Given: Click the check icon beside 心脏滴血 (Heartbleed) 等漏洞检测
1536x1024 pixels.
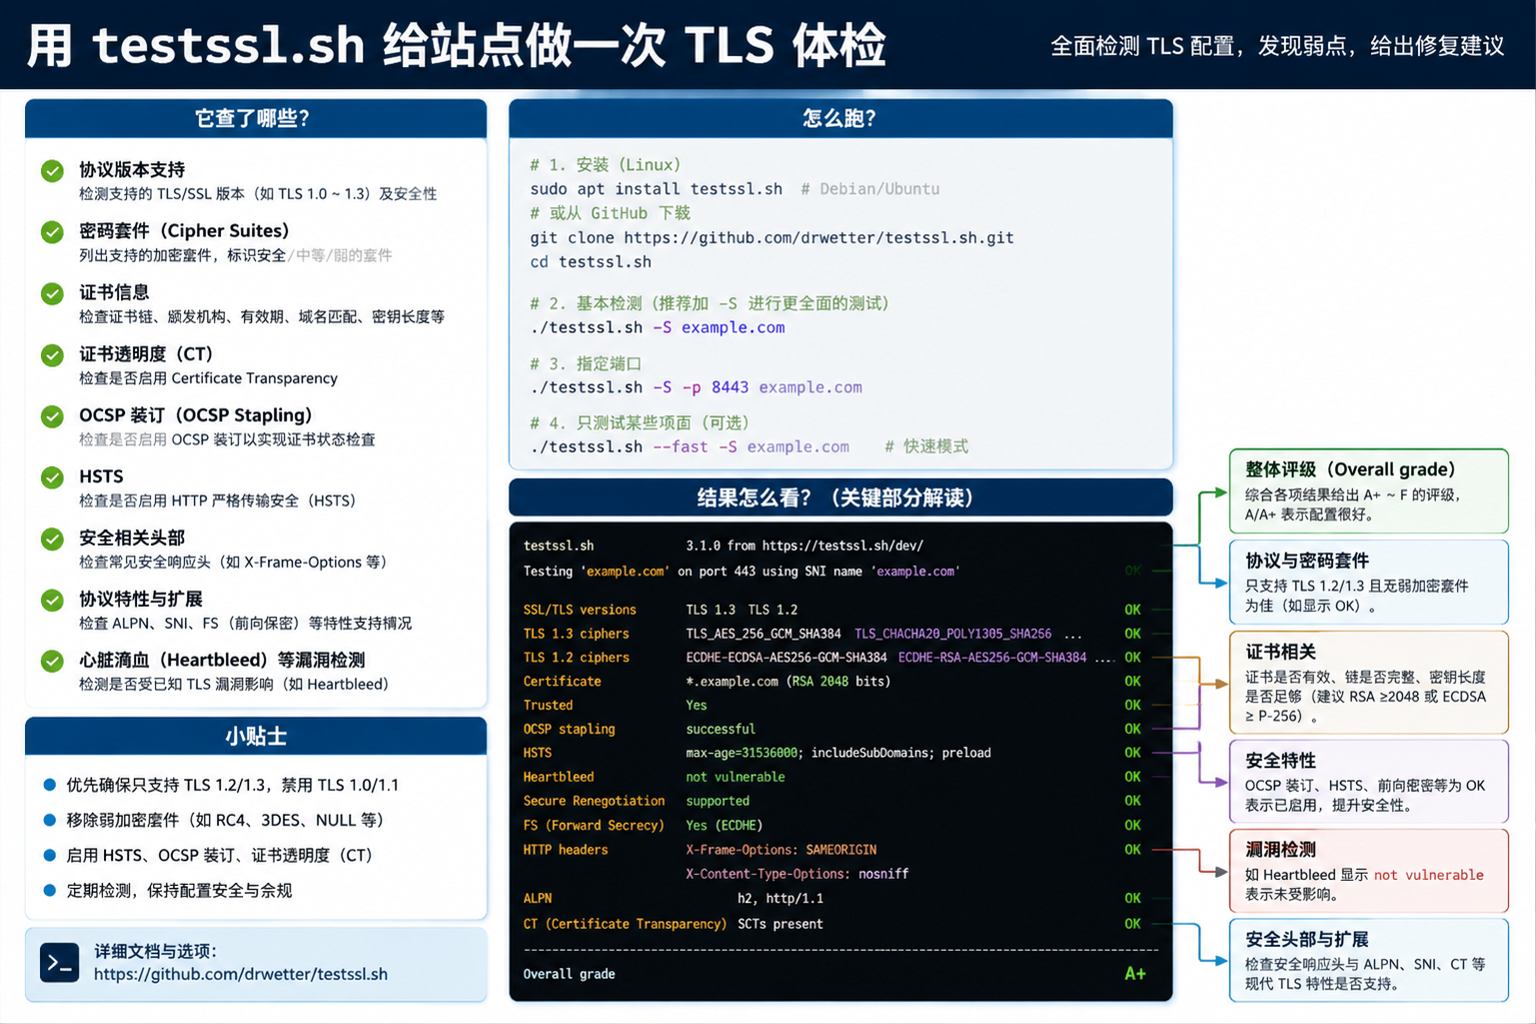Looking at the screenshot, I should click(52, 661).
